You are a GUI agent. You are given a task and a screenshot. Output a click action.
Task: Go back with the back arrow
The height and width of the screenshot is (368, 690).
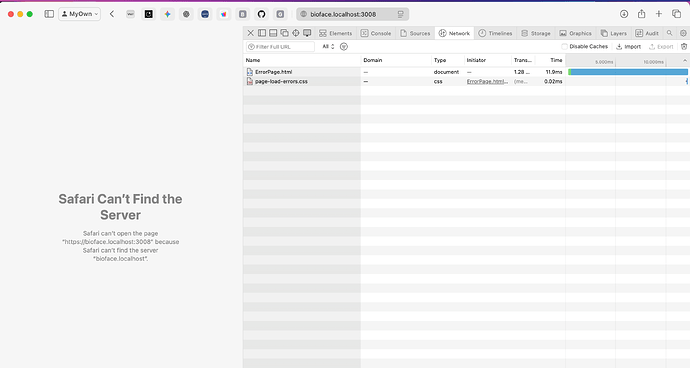112,14
